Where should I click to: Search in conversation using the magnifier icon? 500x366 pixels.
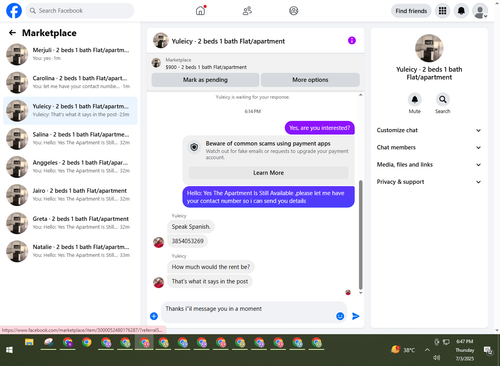tap(443, 99)
